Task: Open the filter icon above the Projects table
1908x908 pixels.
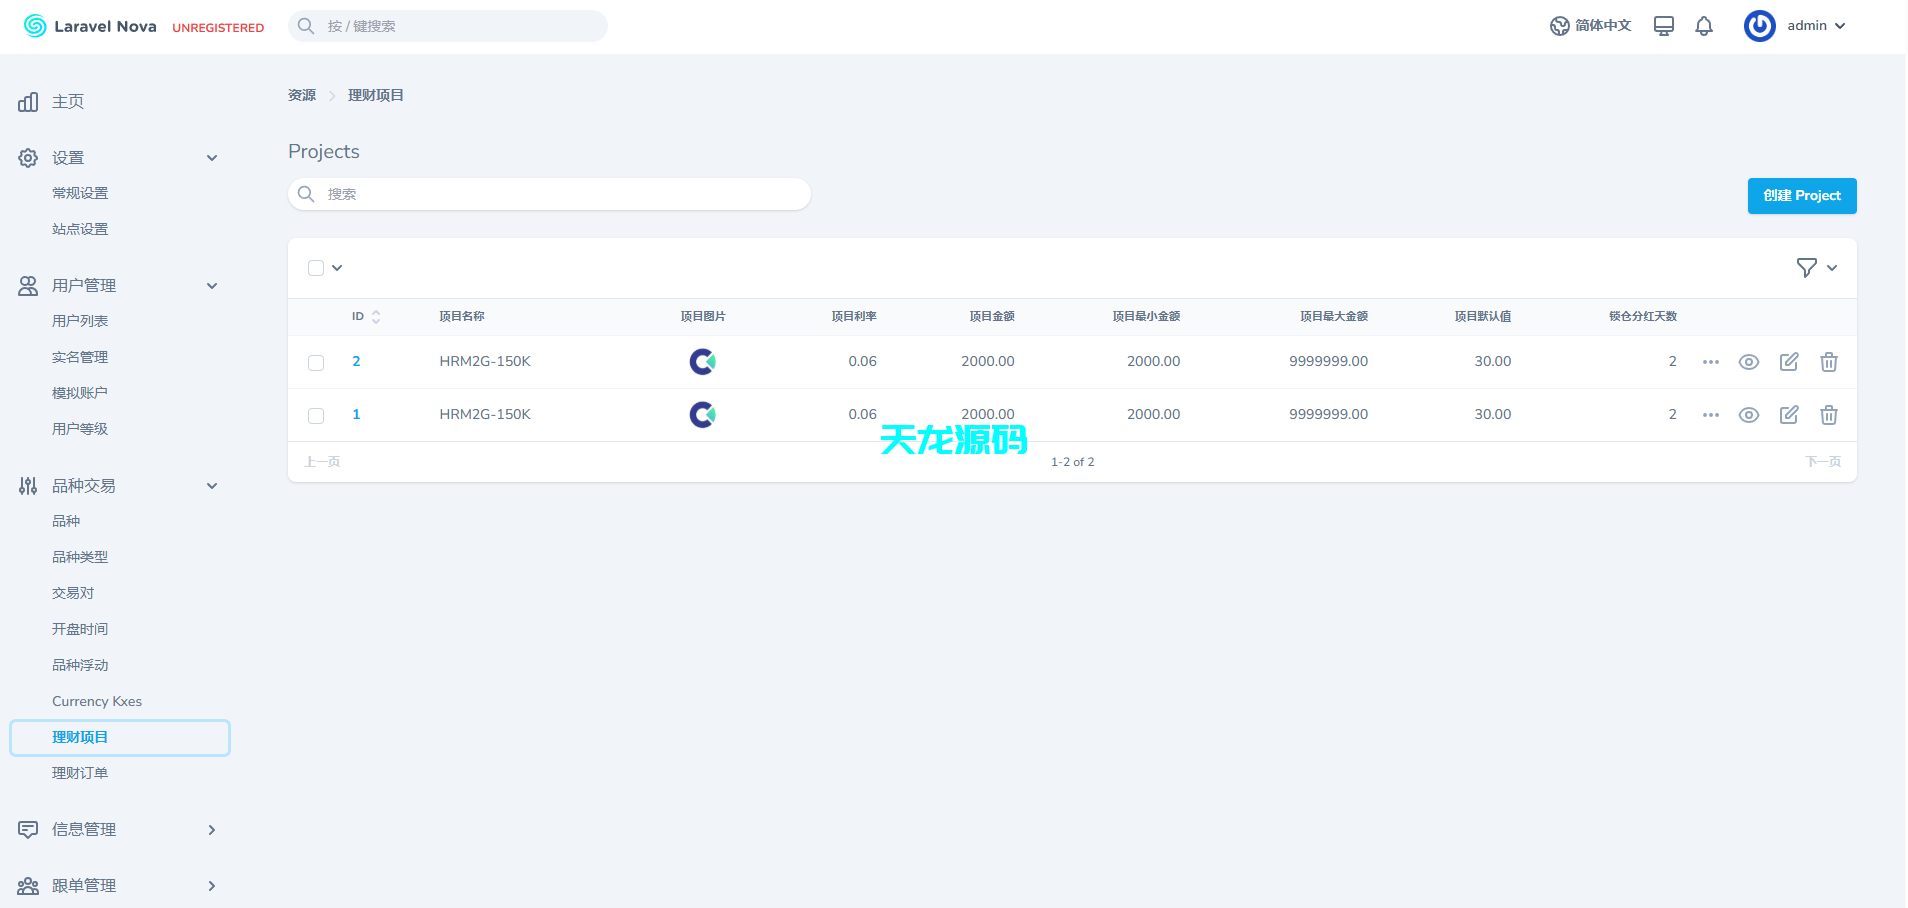Action: 1806,267
